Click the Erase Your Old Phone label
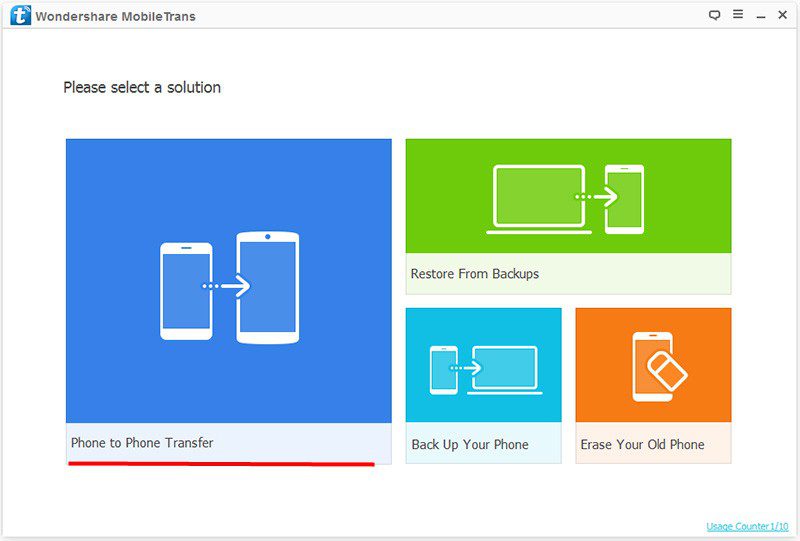 pos(642,445)
